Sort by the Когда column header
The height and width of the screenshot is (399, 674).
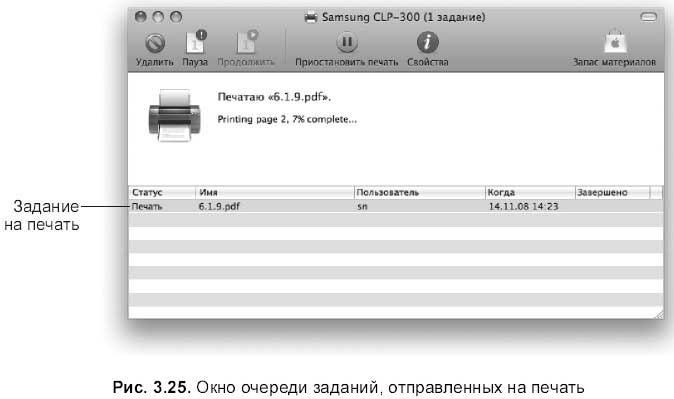[530, 192]
